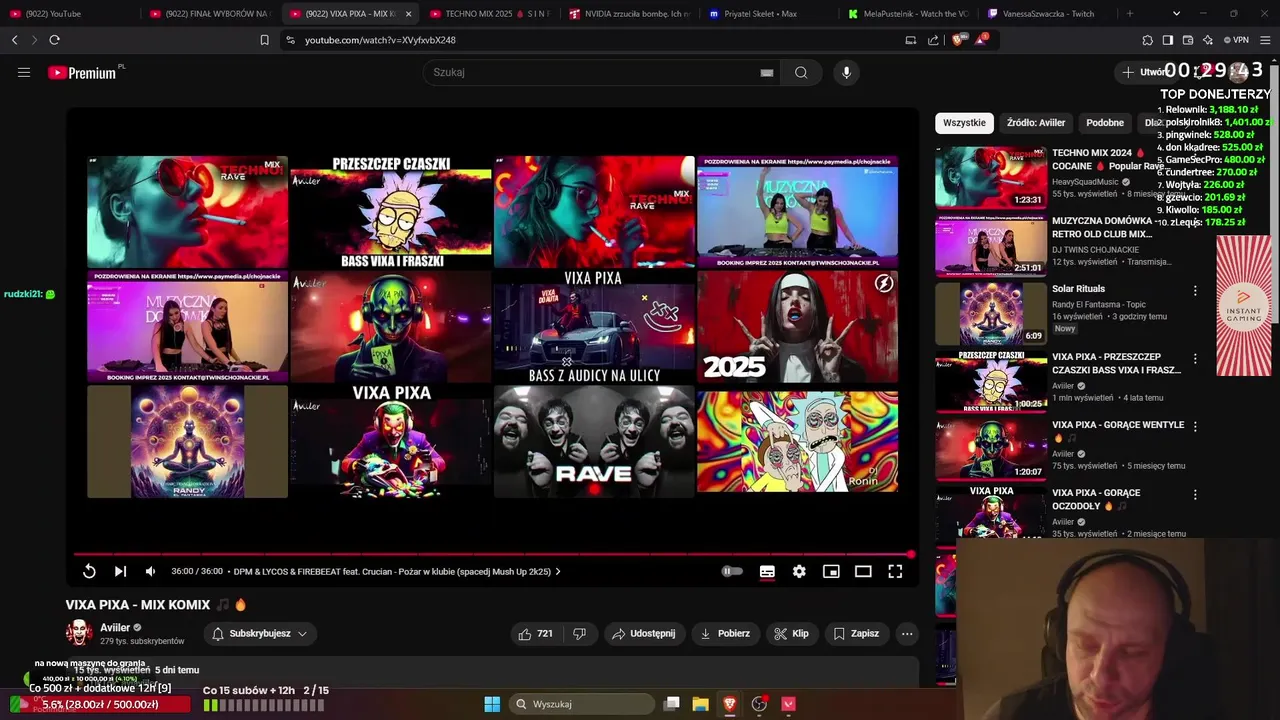
Task: Click the Windows taskbar Wyszukaj search box
Action: [582, 704]
